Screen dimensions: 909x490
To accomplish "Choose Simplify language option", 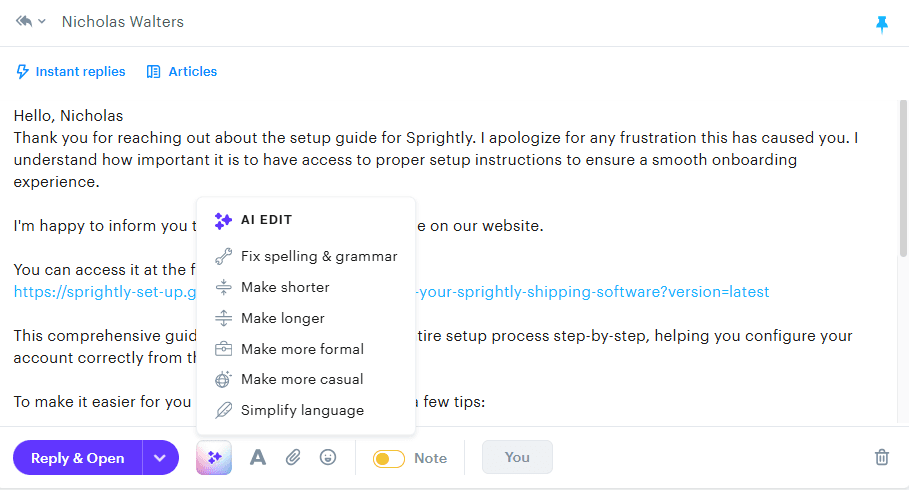I will tap(302, 410).
